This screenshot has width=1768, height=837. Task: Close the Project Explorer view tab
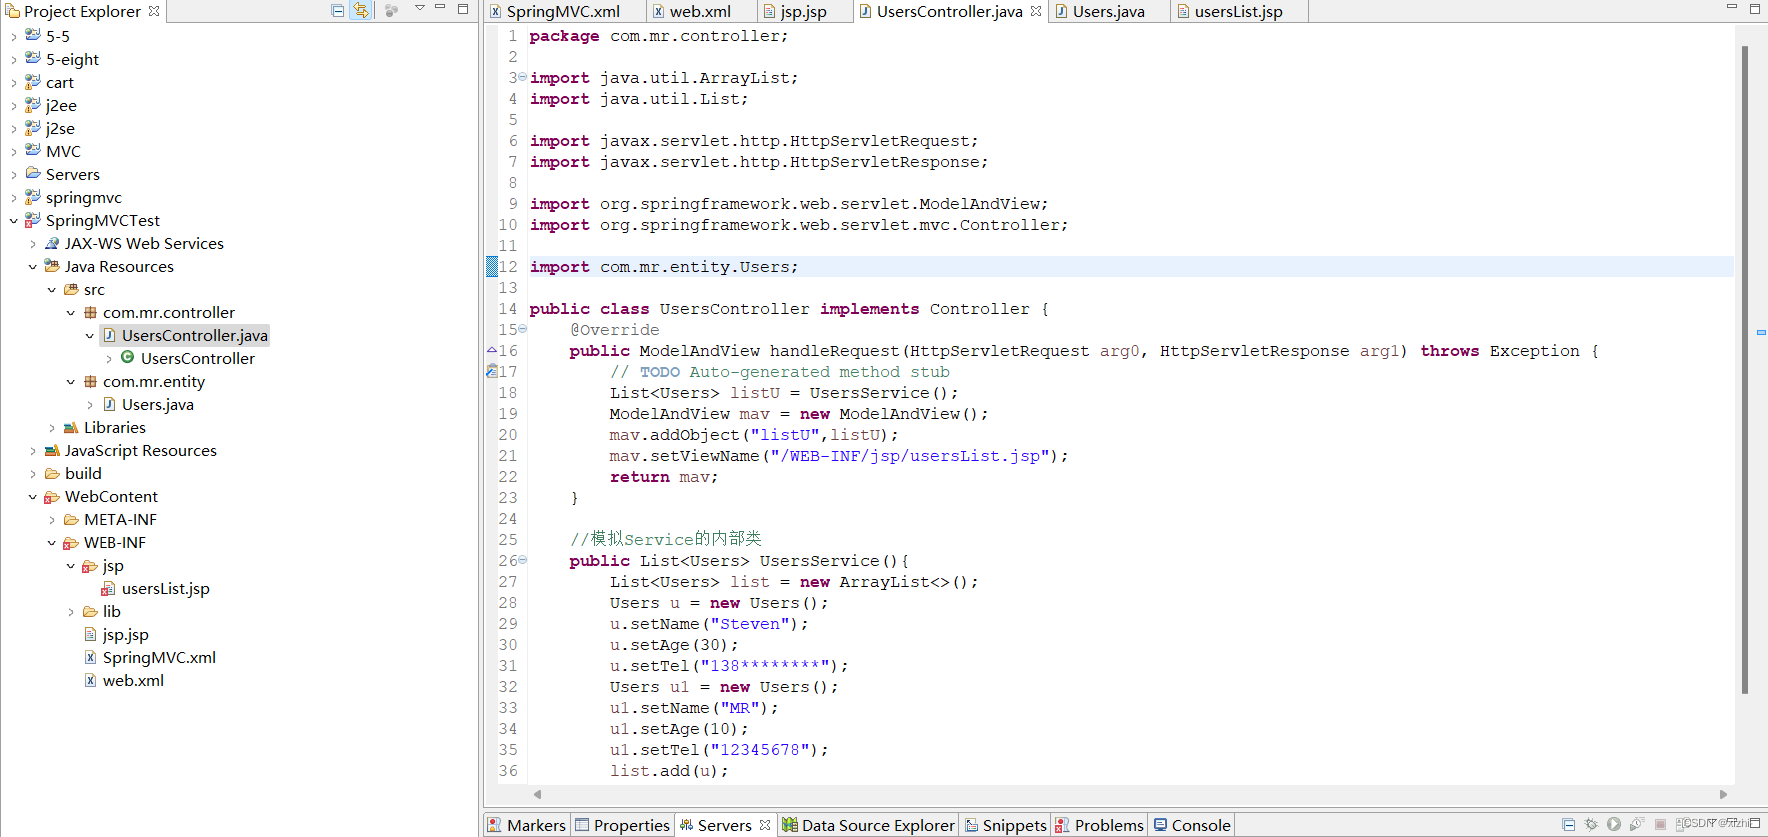[x=154, y=11]
